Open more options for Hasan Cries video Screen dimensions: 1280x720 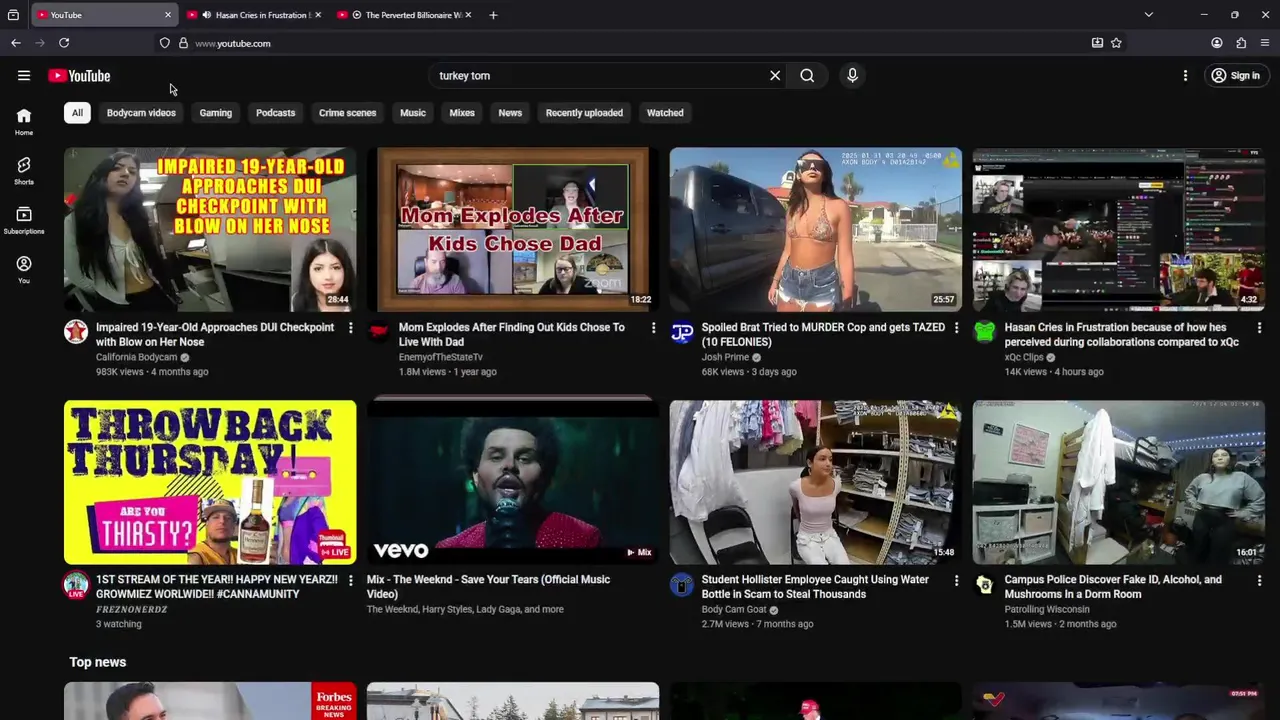tap(1259, 328)
